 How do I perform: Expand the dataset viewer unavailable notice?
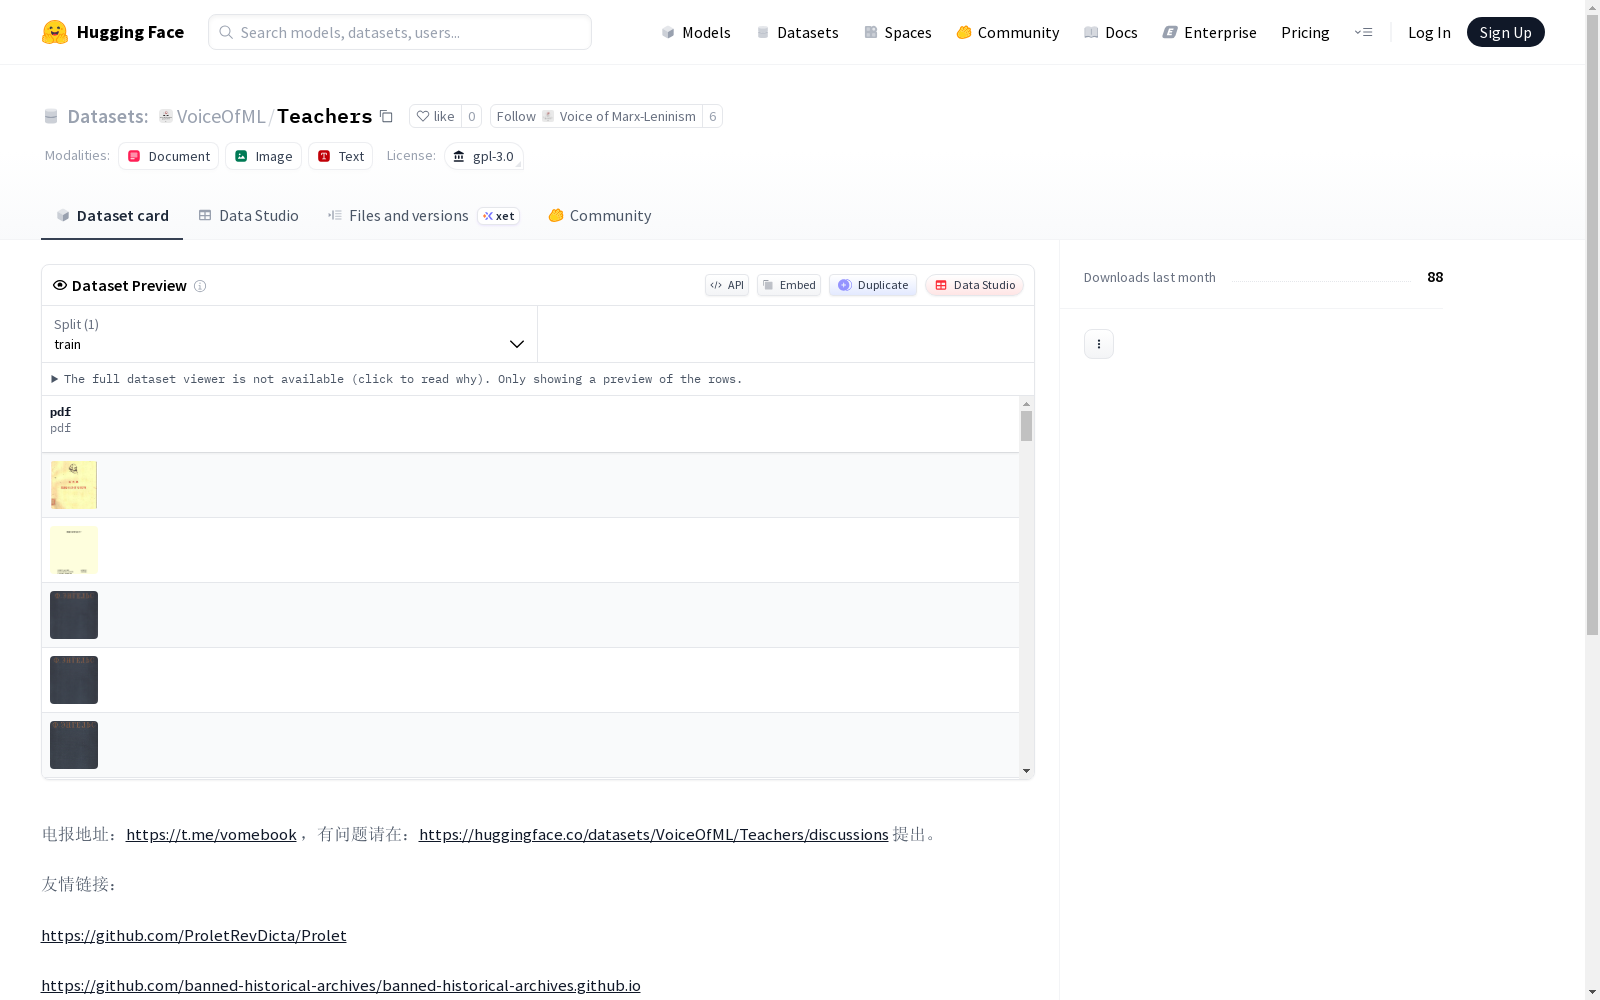click(x=397, y=379)
